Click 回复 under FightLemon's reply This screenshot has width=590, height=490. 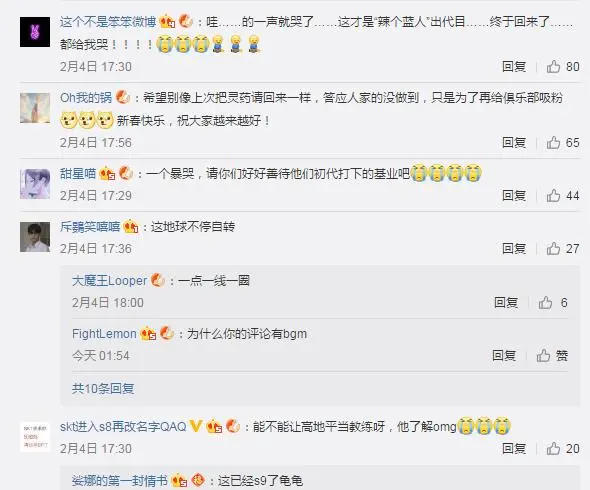click(504, 356)
